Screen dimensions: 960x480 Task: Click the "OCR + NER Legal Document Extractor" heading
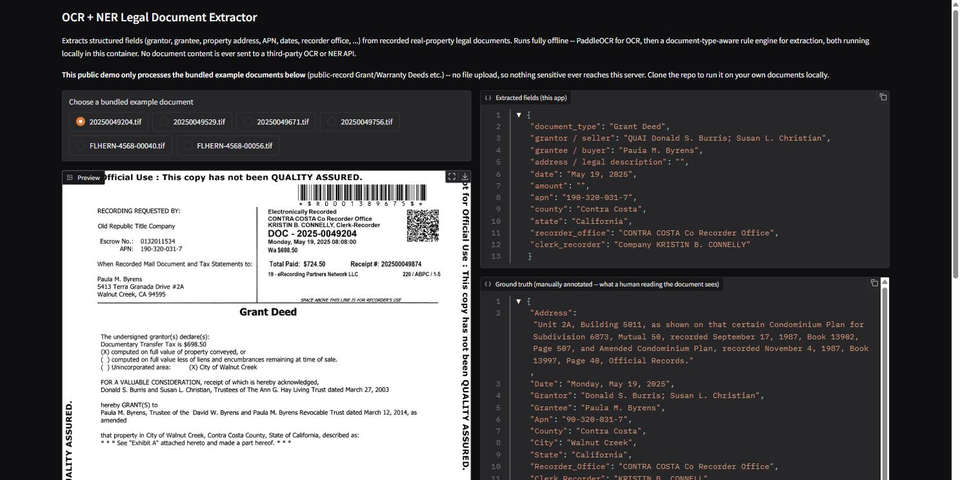[x=159, y=17]
